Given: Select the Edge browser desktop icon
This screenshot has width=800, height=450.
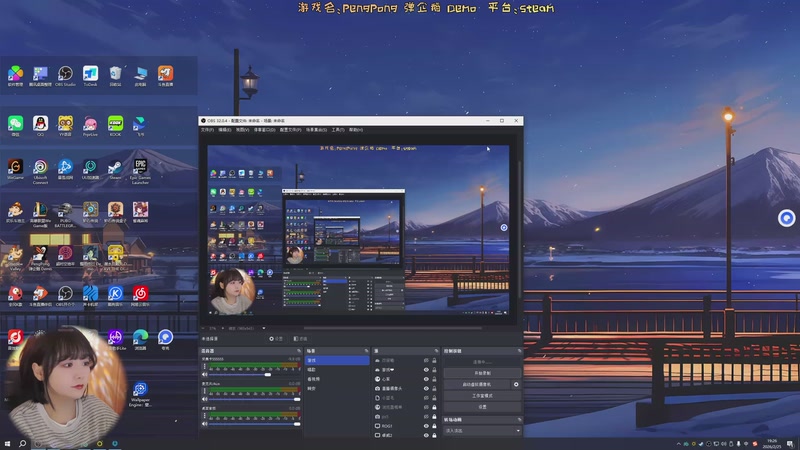Looking at the screenshot, I should coord(140,339).
